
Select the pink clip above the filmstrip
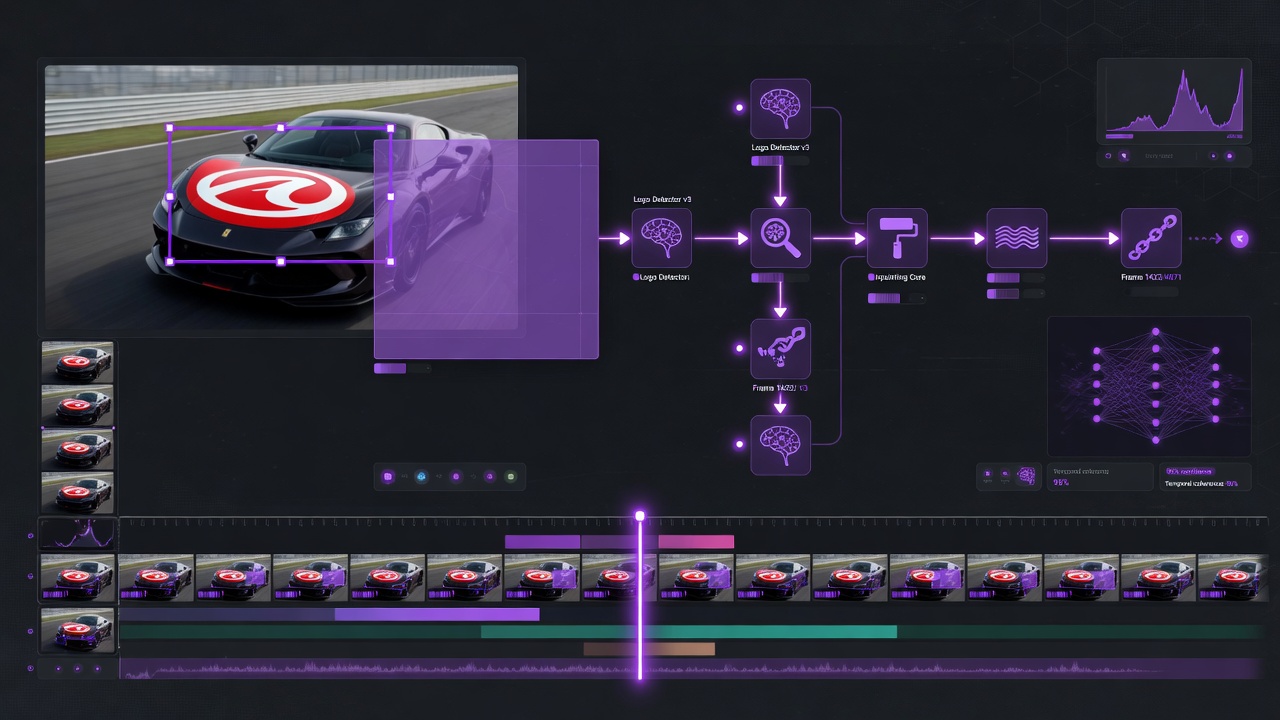[696, 542]
